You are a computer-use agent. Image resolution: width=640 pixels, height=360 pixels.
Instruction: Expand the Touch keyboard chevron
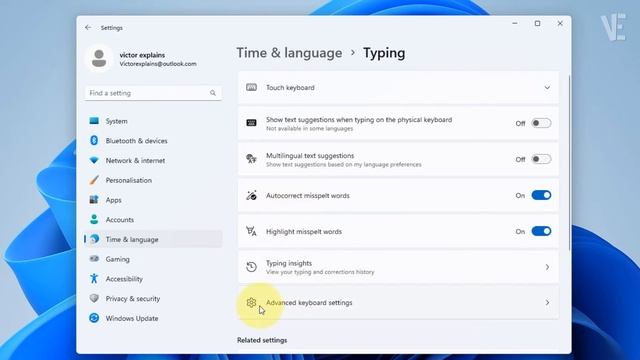coord(547,87)
